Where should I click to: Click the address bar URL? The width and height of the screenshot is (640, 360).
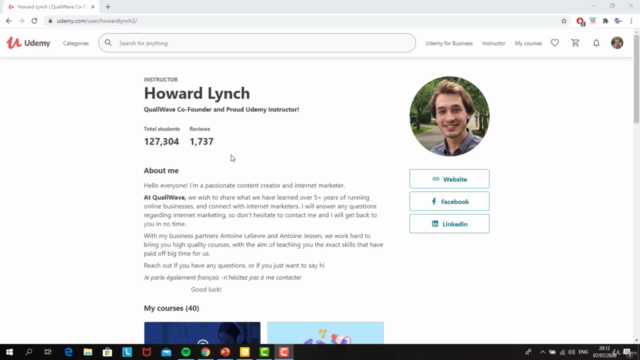[97, 21]
